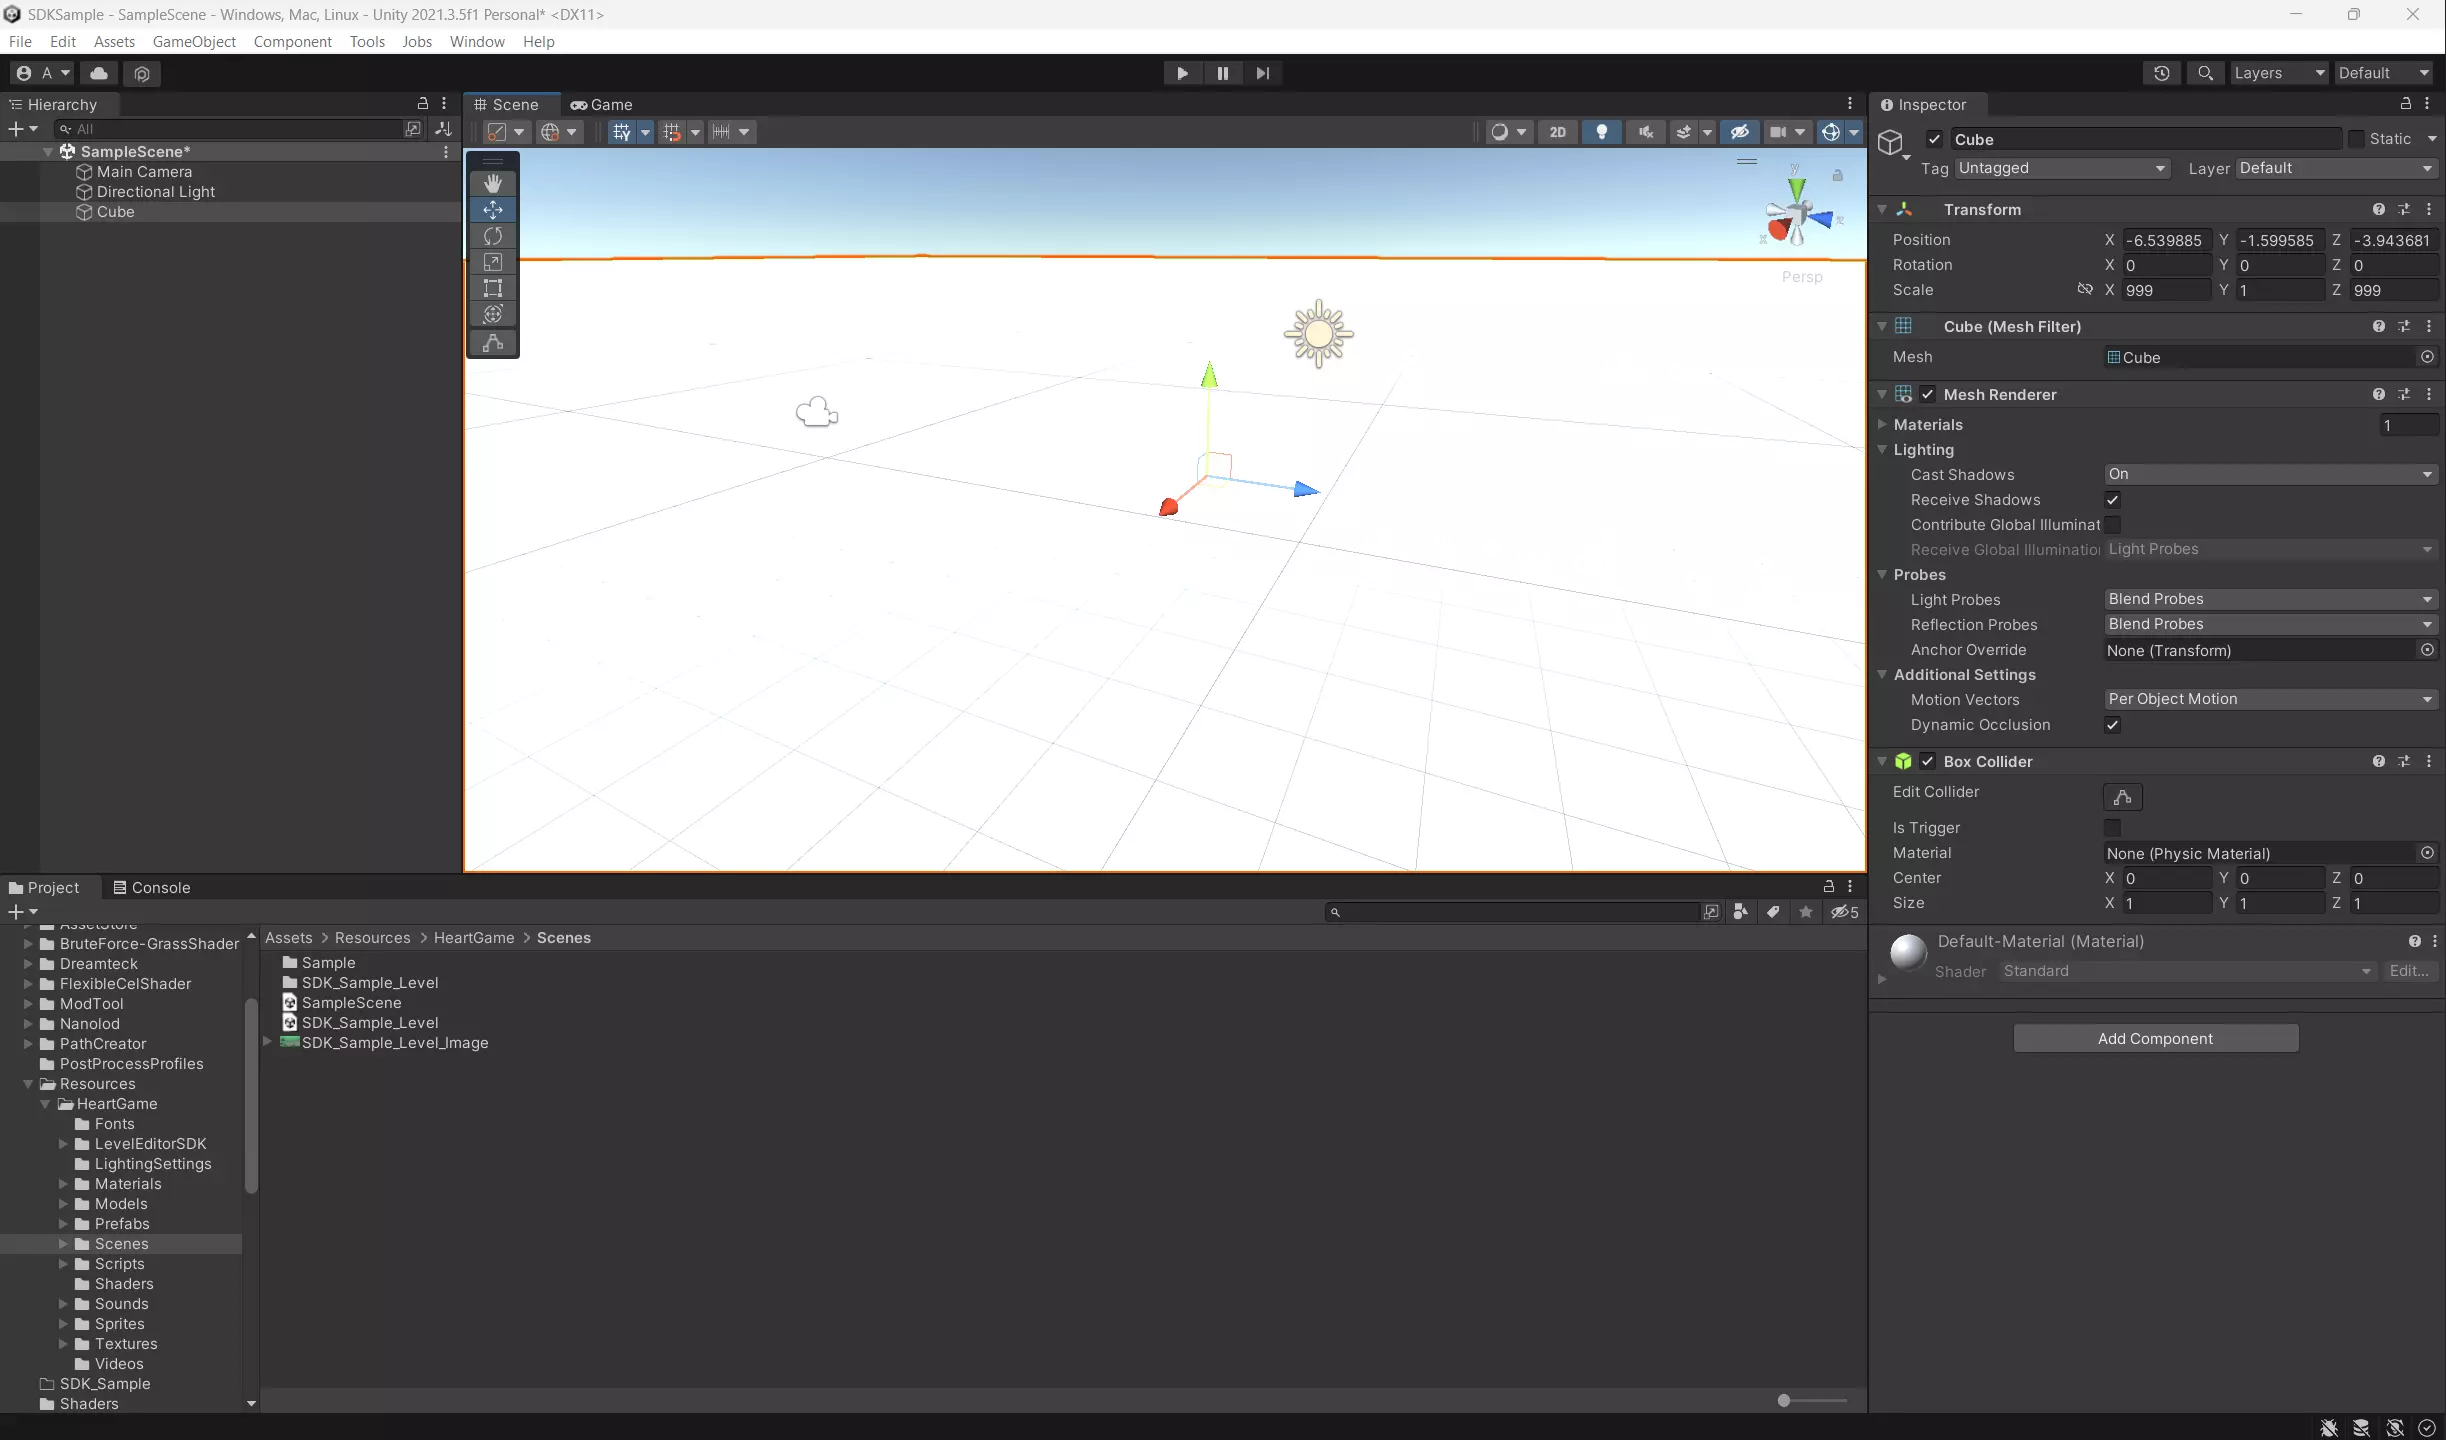Select the Scale tool in scene toolbar
2446x1440 pixels.
(x=492, y=262)
